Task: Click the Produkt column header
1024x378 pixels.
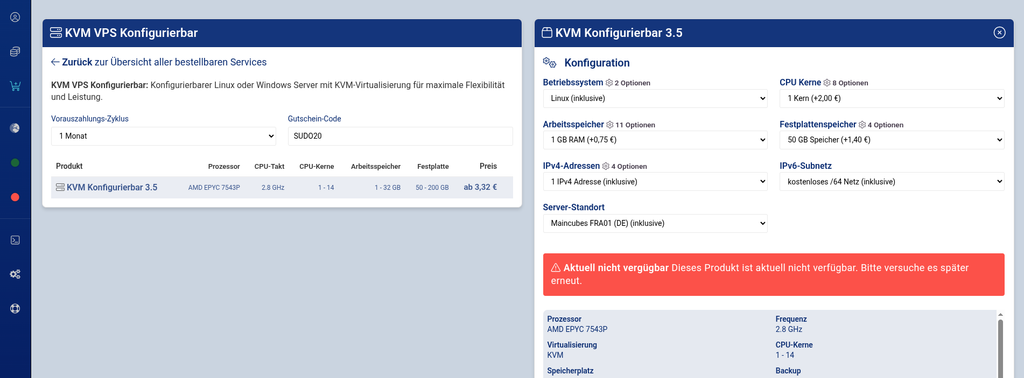Action: [69, 166]
